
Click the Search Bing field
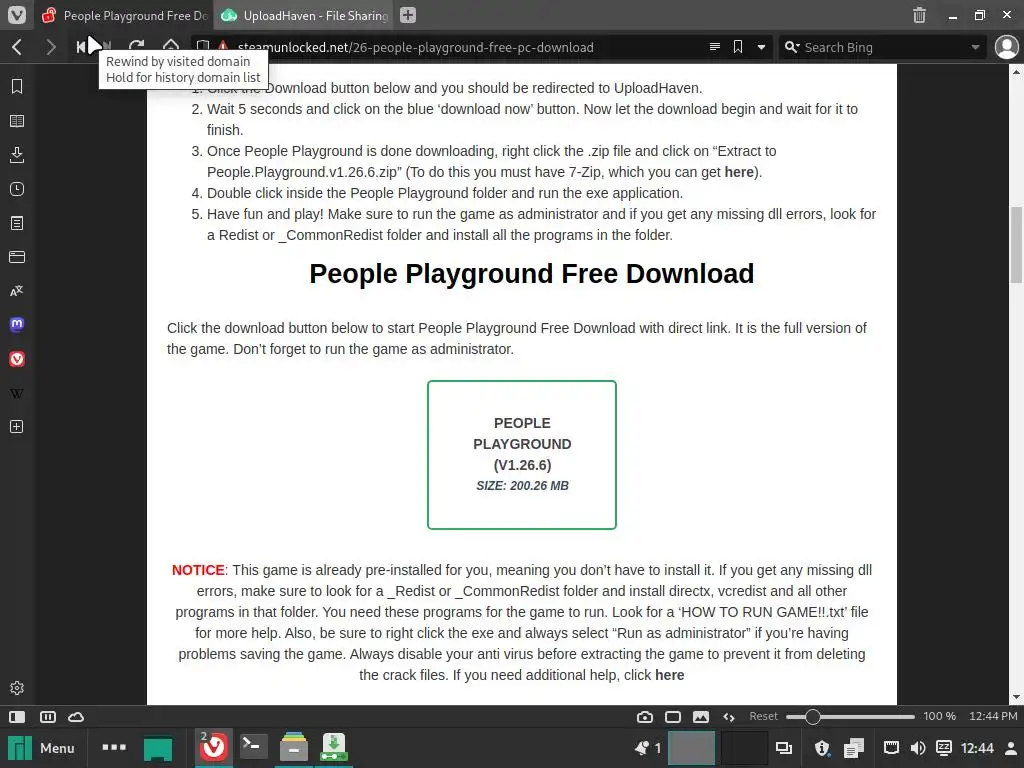tap(882, 47)
